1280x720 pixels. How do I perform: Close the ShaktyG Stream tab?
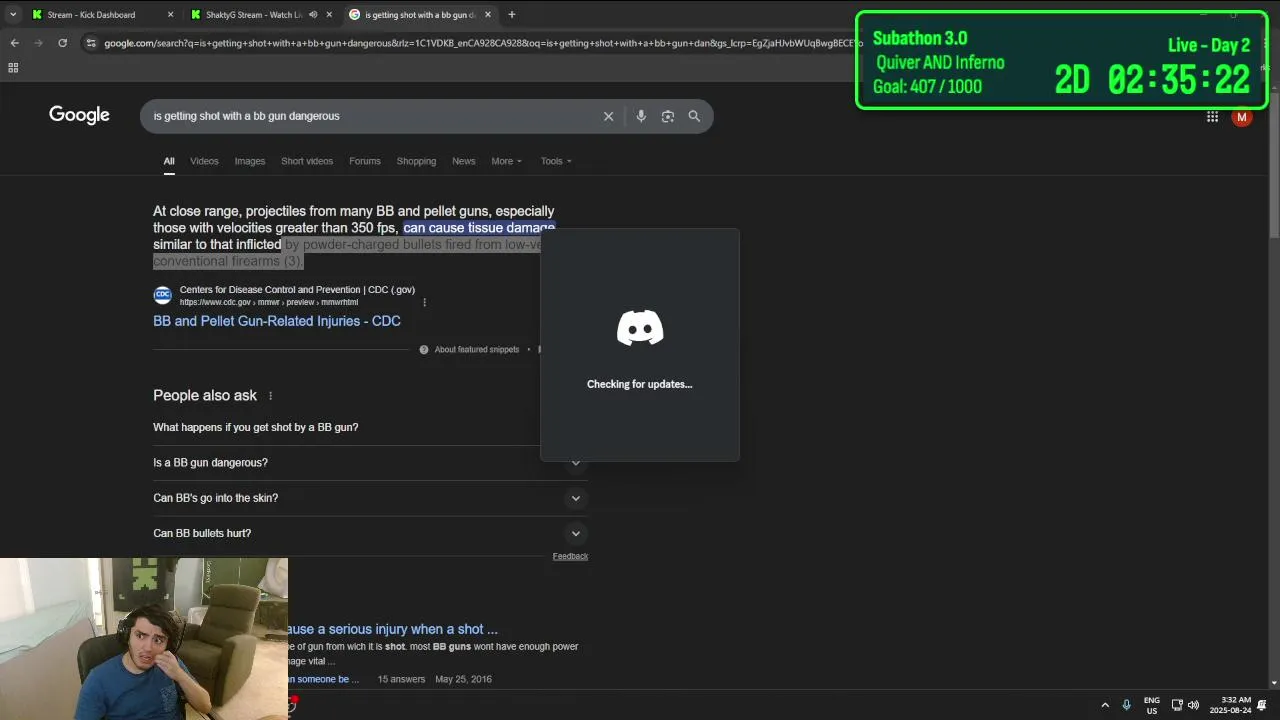(x=329, y=15)
